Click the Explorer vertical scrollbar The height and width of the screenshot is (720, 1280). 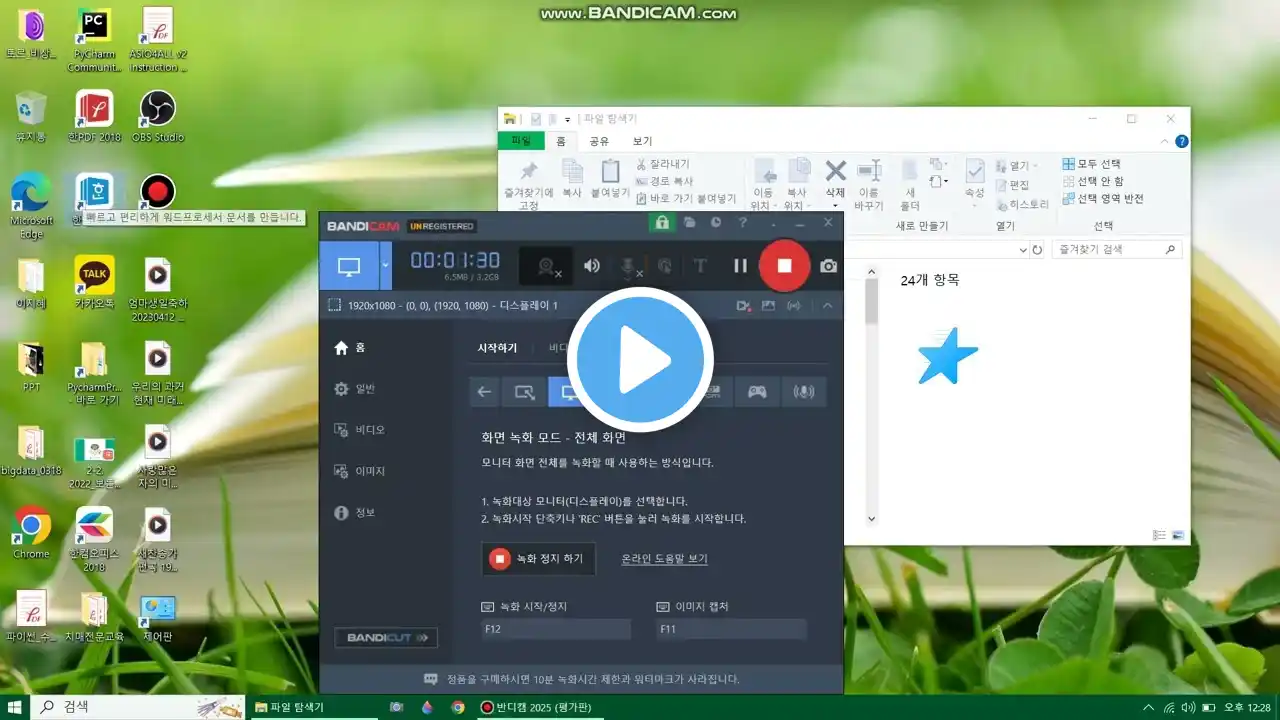[871, 394]
